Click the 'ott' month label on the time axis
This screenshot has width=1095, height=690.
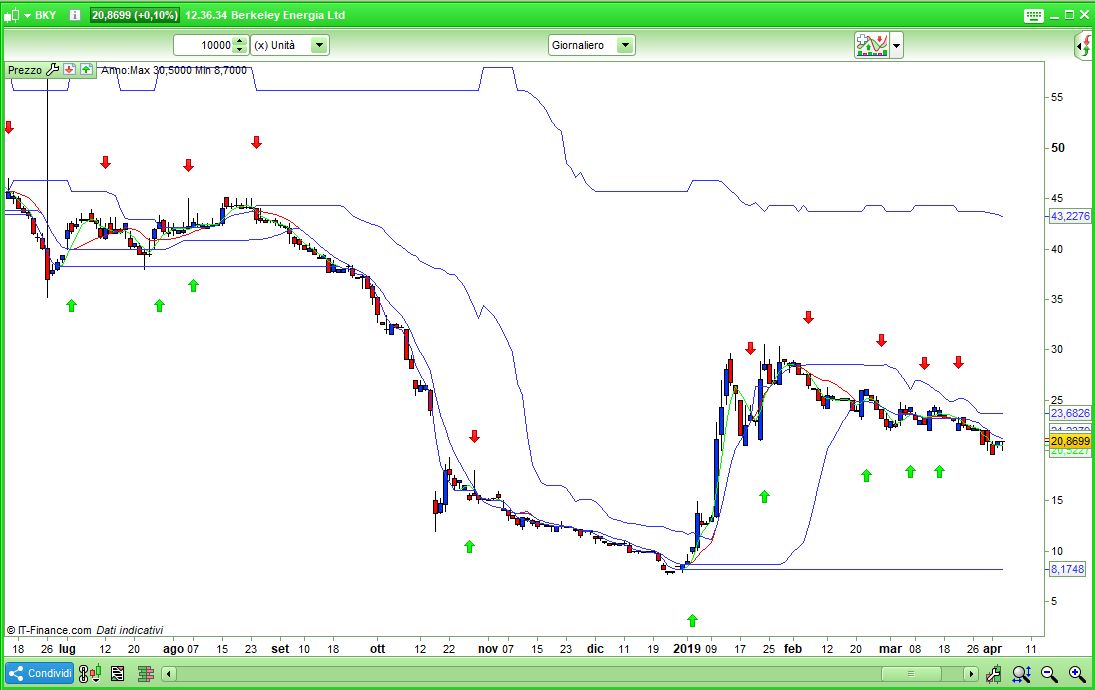(x=377, y=649)
